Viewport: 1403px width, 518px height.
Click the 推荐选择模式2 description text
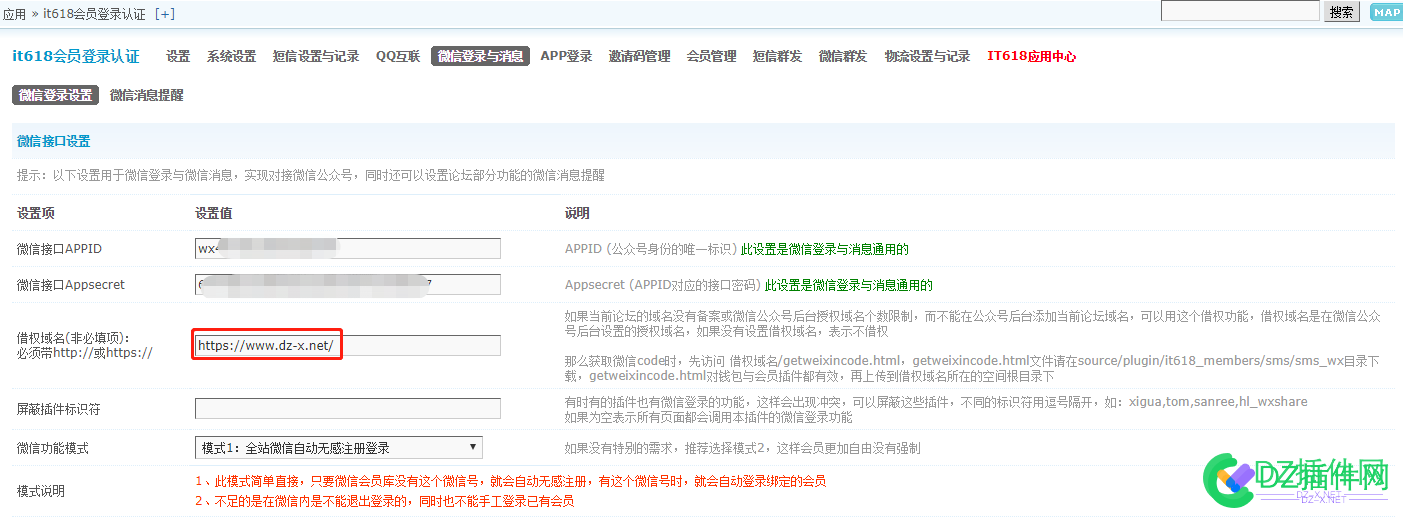[742, 448]
